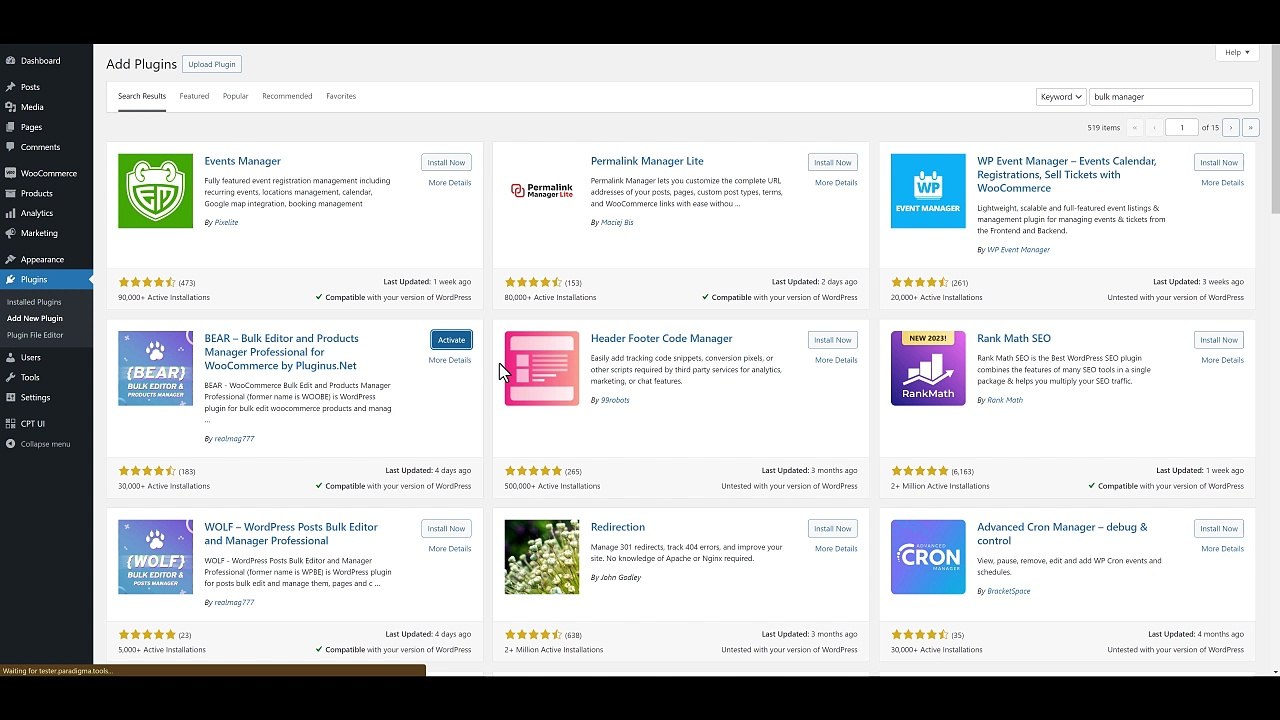Select Add New Plugin submenu item
Screen dimensions: 1280x720
(x=35, y=318)
